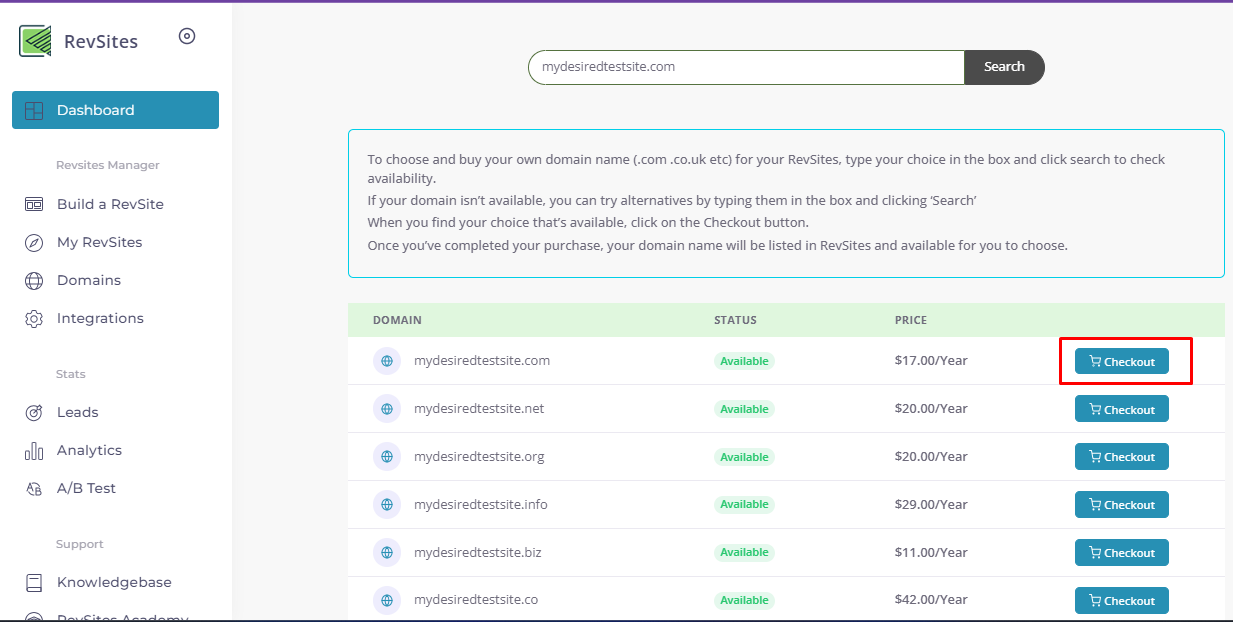This screenshot has height=622, width=1233.
Task: Click the Available badge for mydesiredtestsite.info
Action: click(x=744, y=505)
